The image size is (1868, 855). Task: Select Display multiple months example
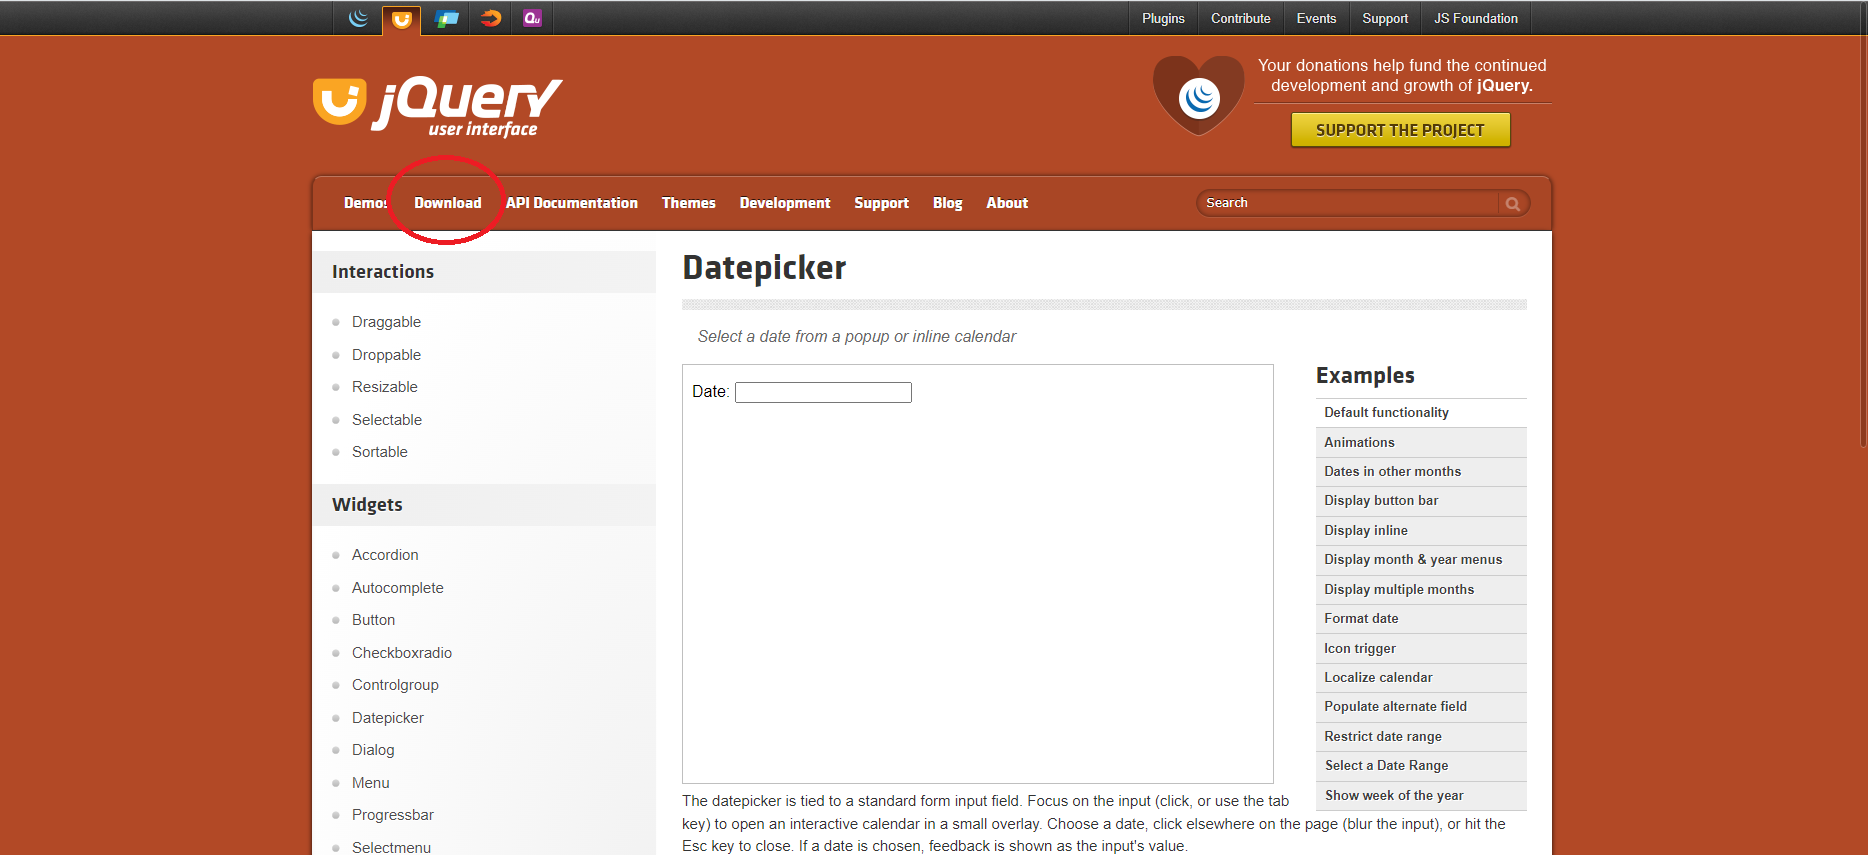click(1421, 590)
